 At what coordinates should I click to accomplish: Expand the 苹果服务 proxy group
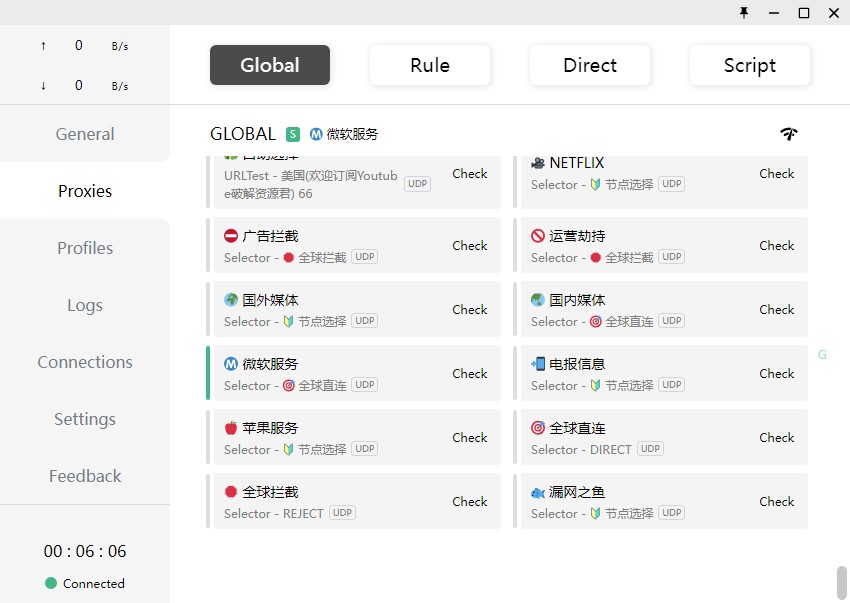coord(357,437)
